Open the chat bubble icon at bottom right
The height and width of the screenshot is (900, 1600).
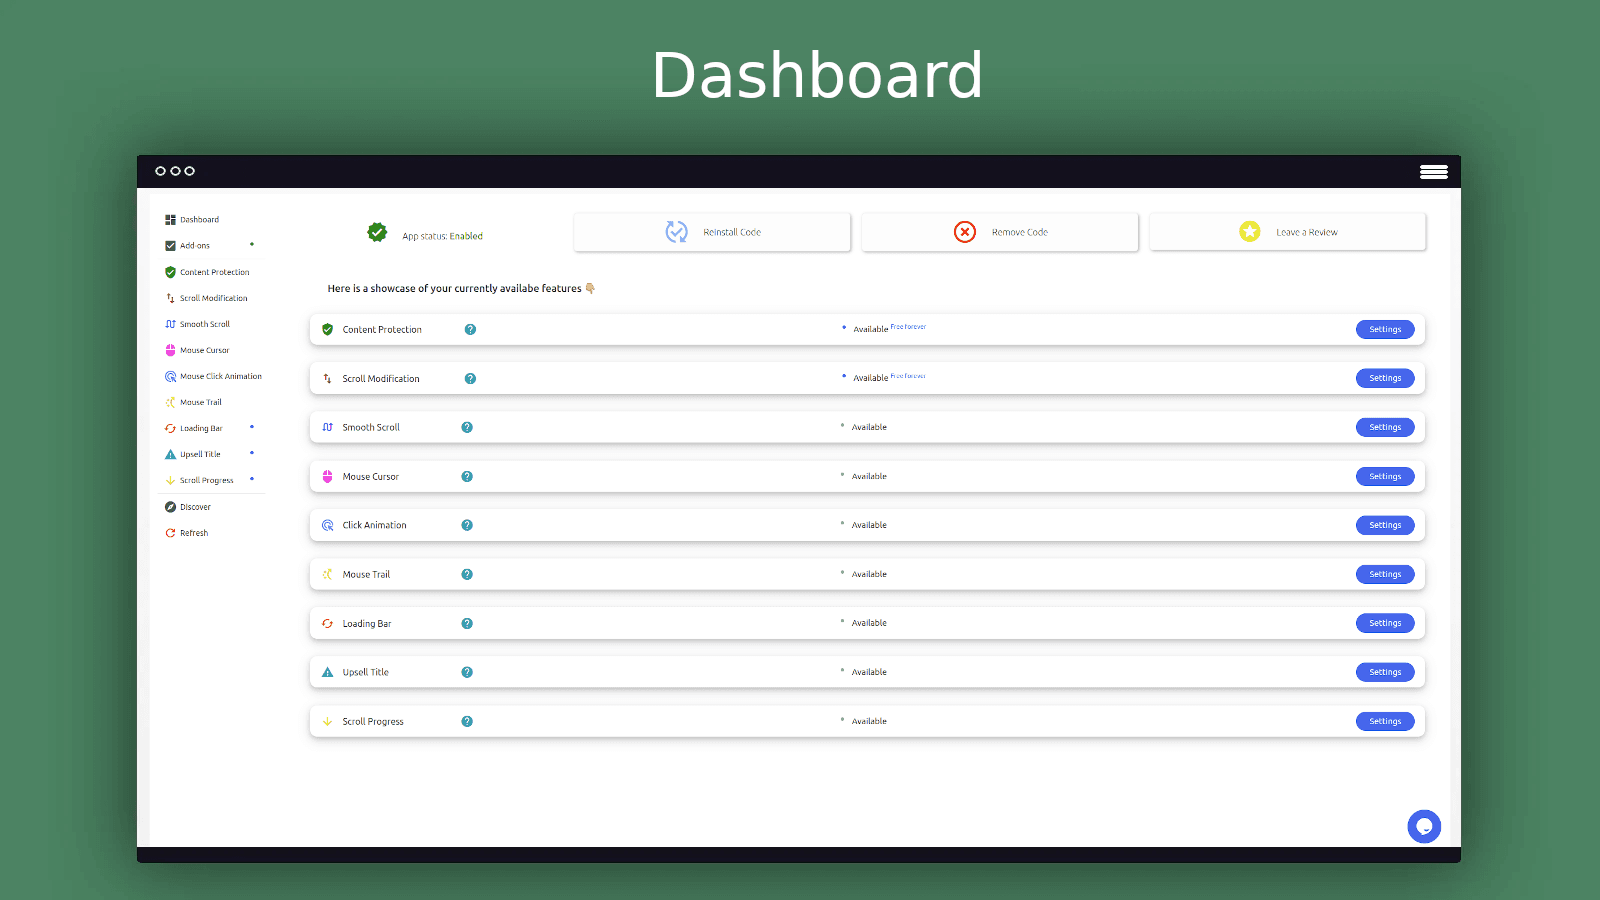click(1424, 826)
